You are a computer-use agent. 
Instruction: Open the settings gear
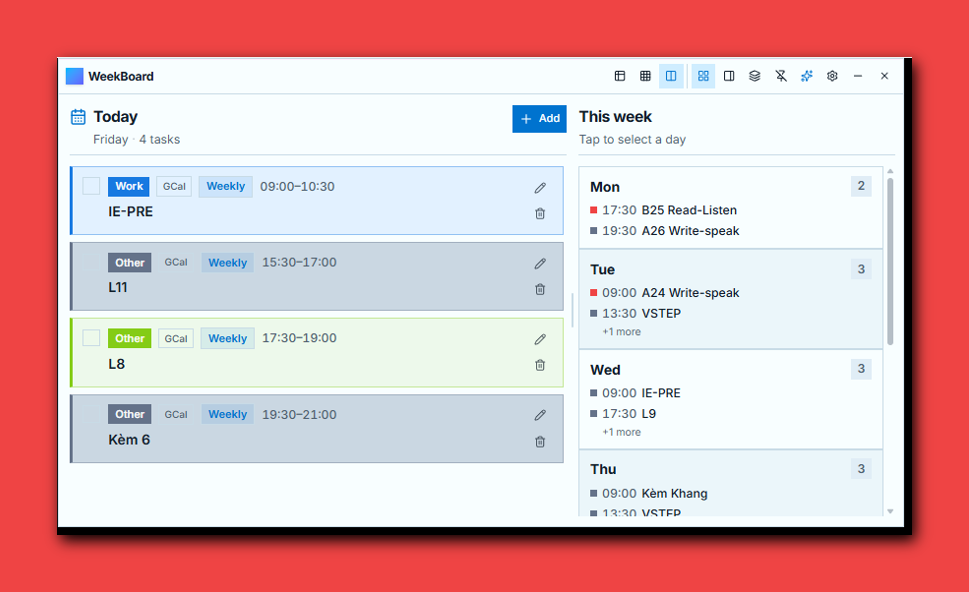pos(832,76)
